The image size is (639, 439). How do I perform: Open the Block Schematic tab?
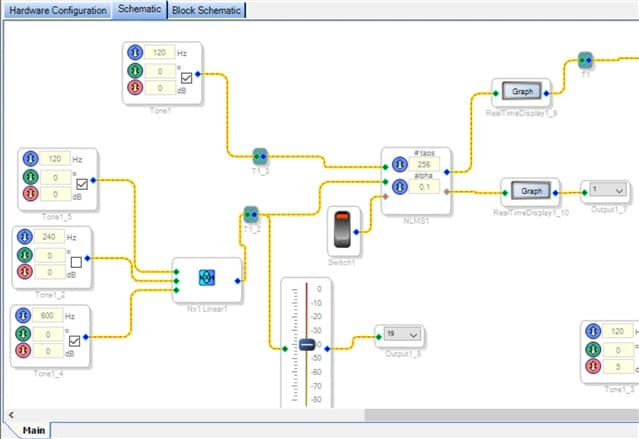pyautogui.click(x=206, y=10)
